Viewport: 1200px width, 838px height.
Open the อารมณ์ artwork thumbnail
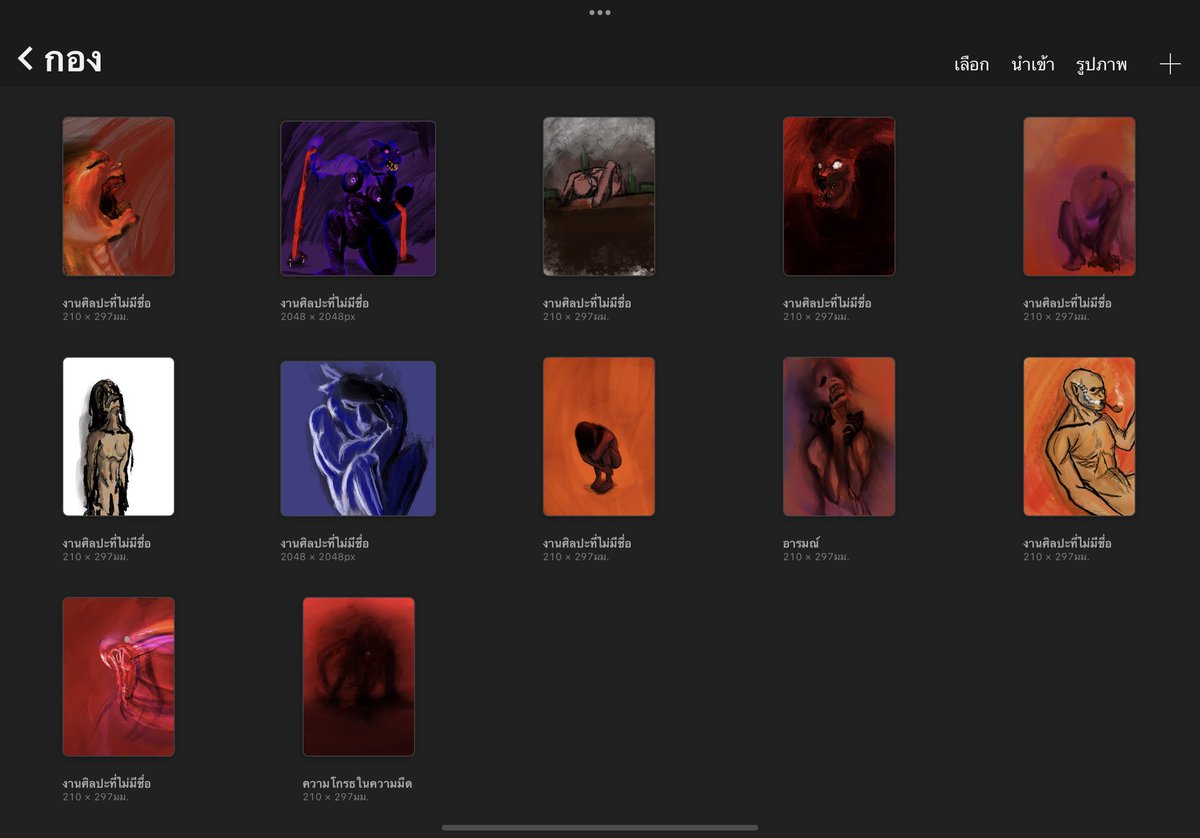(x=839, y=436)
